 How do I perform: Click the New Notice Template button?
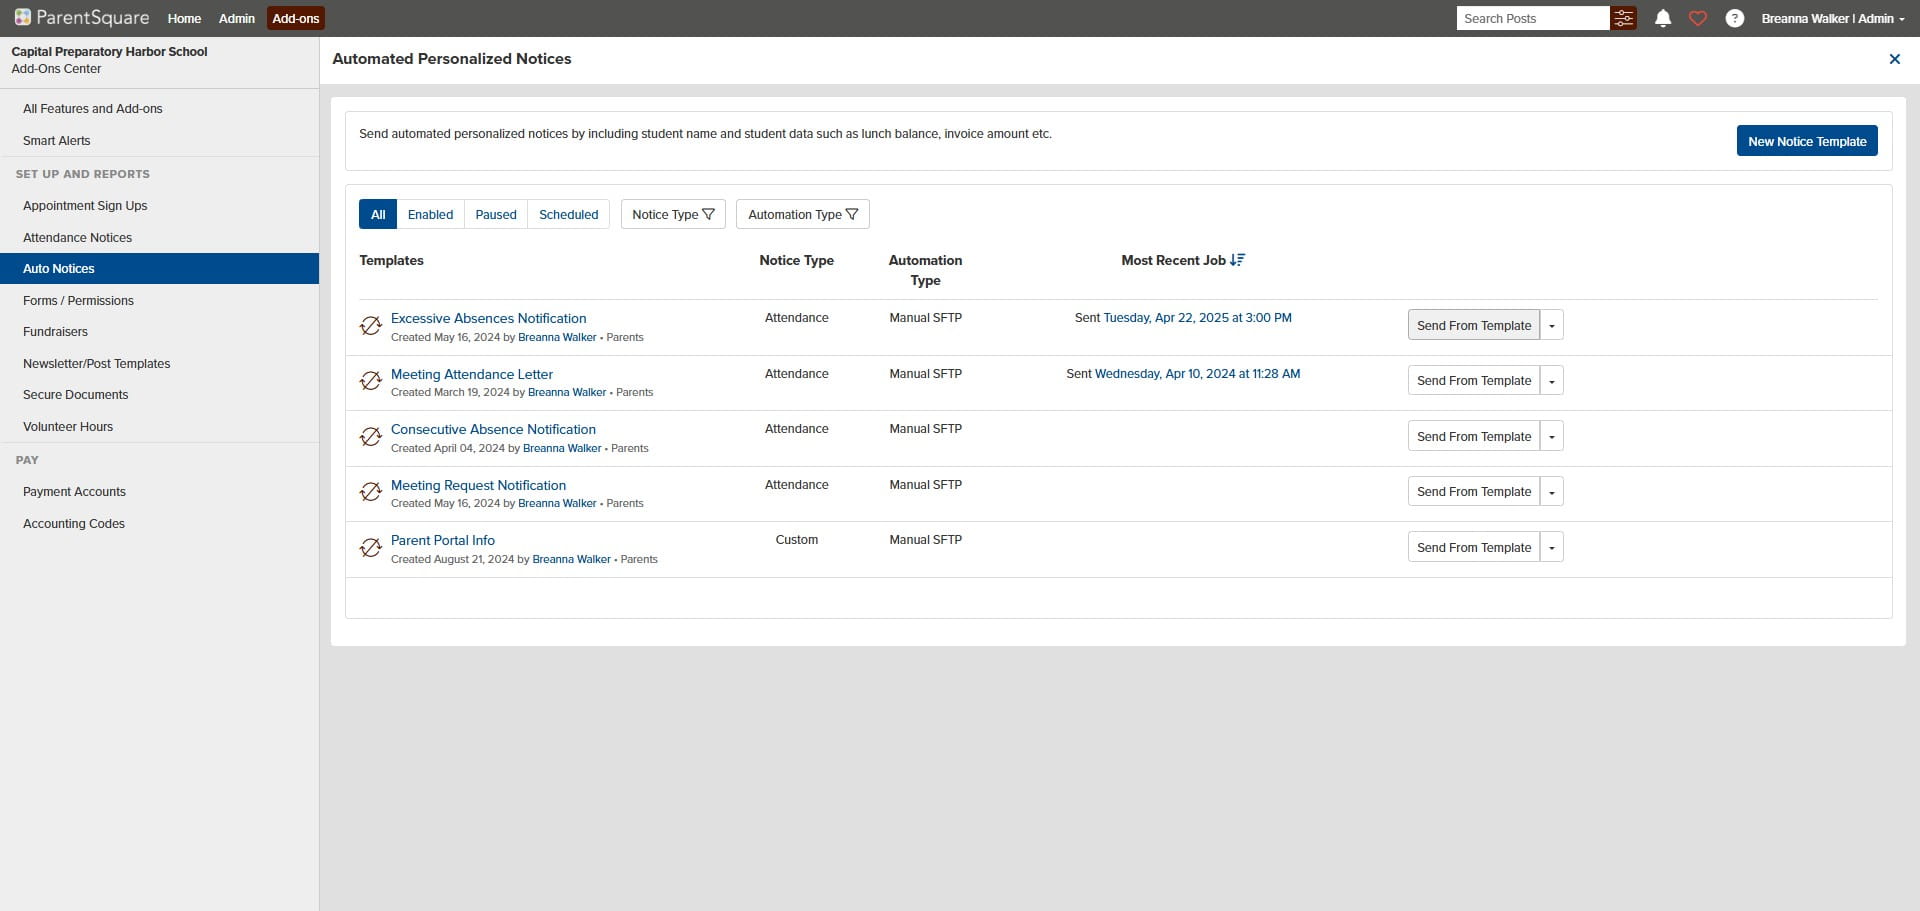click(1807, 141)
